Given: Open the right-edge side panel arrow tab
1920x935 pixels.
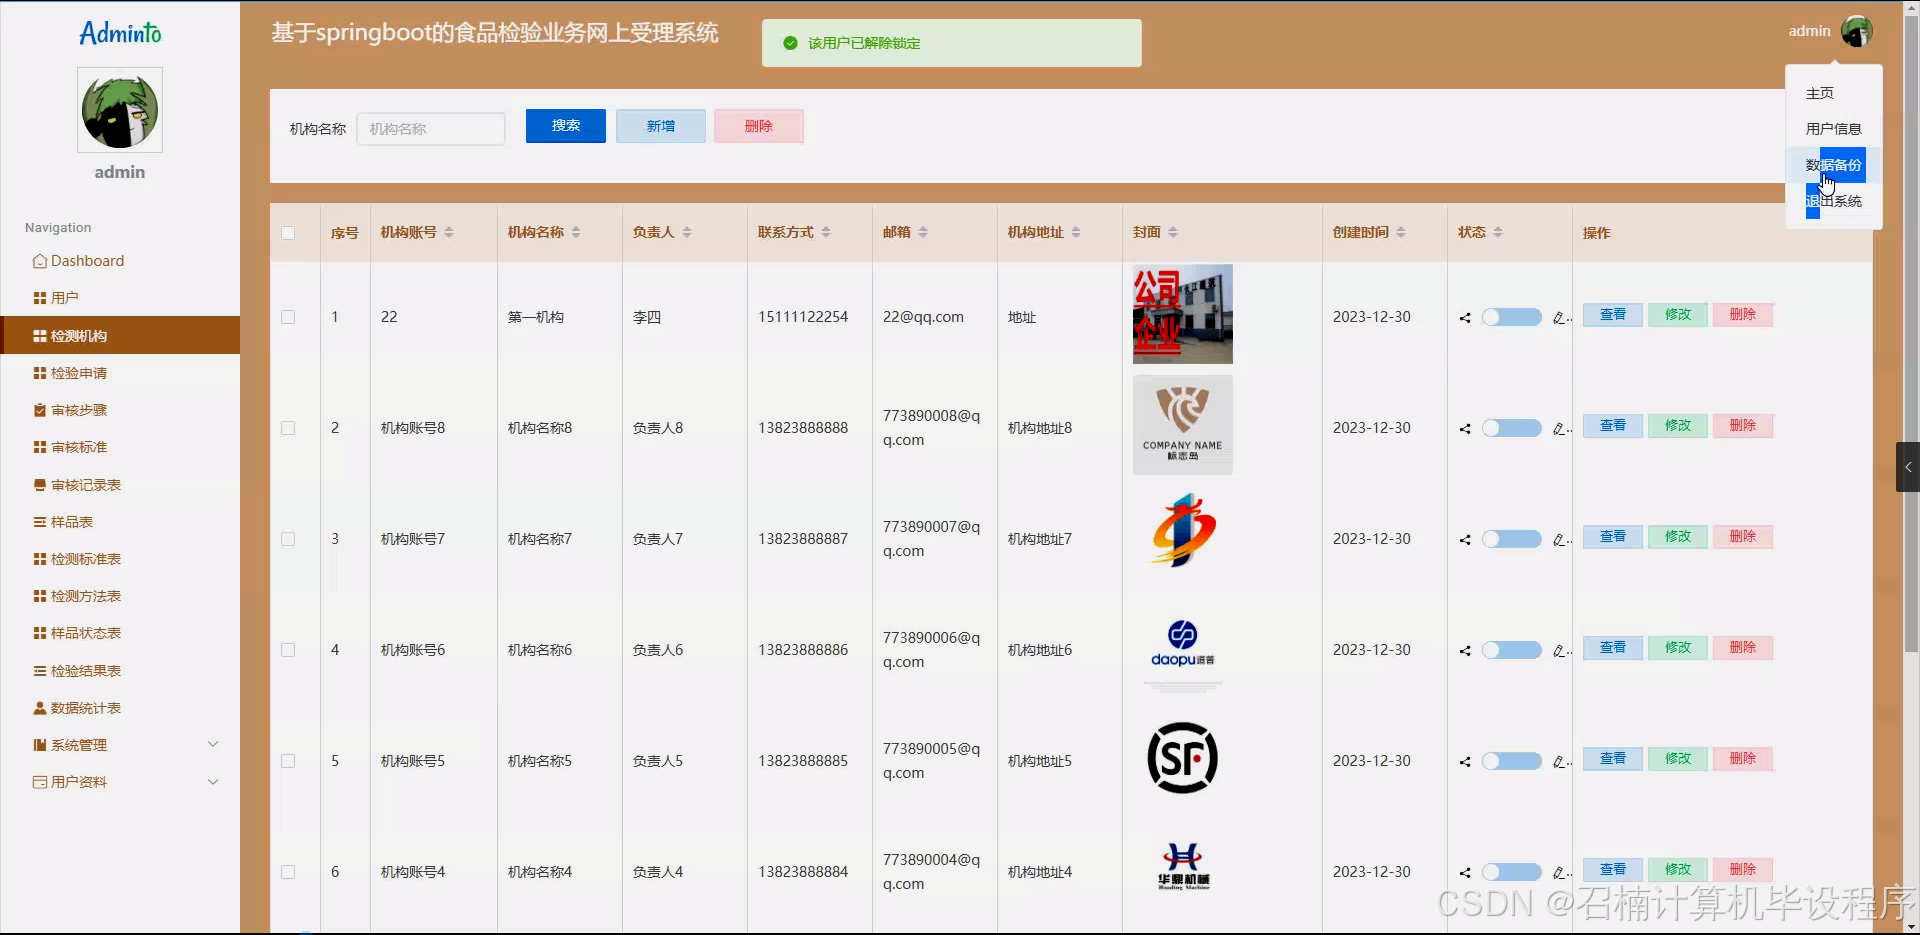Looking at the screenshot, I should coord(1908,467).
